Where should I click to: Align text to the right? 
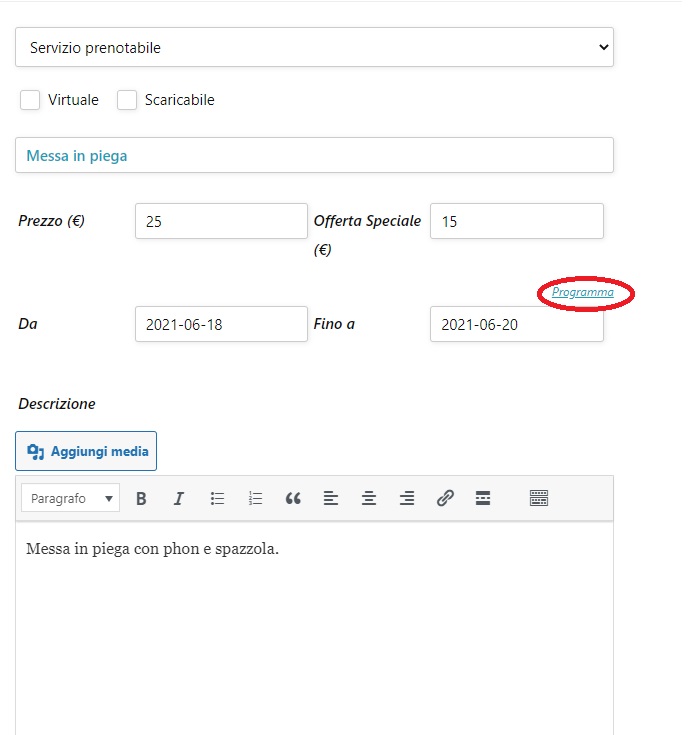(x=407, y=498)
